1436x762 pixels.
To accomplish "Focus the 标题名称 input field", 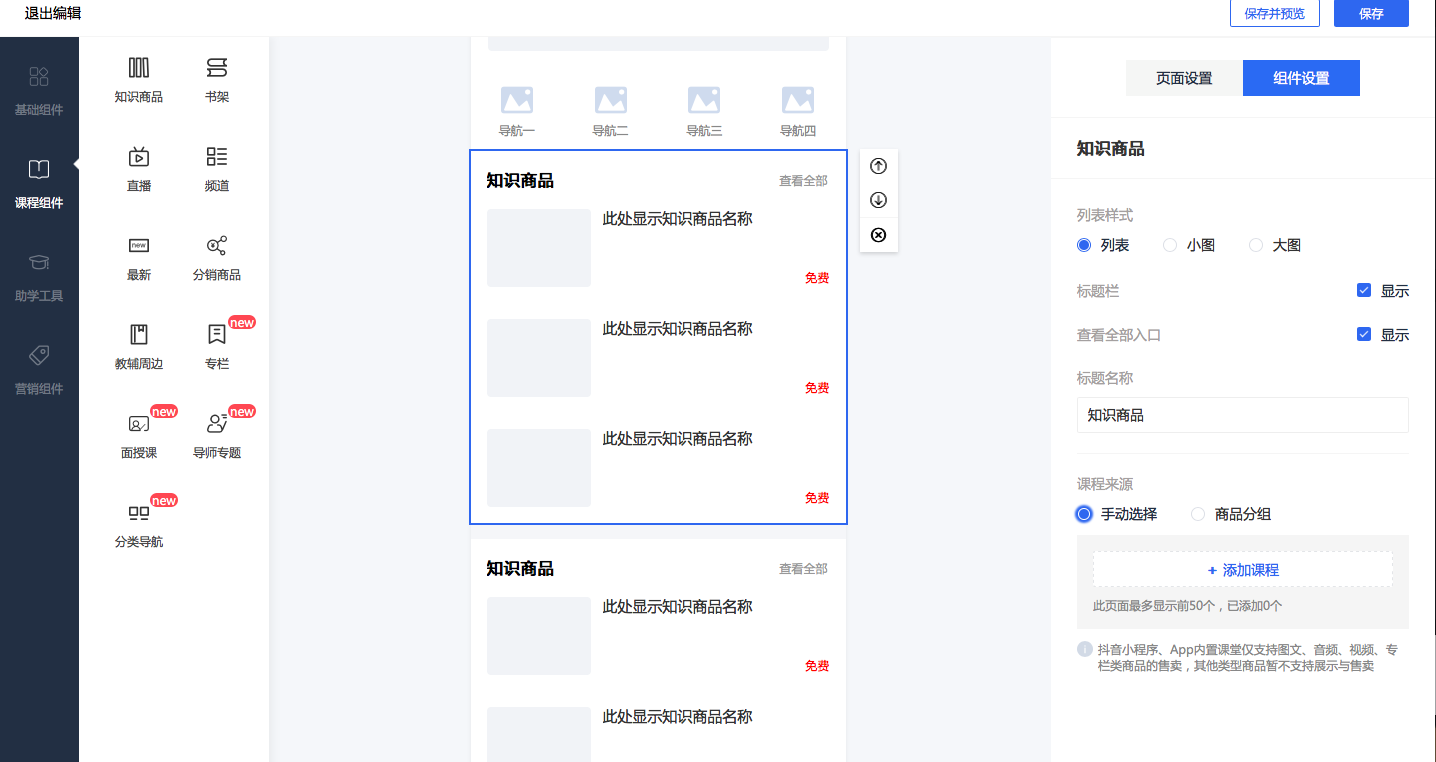I will [1243, 415].
